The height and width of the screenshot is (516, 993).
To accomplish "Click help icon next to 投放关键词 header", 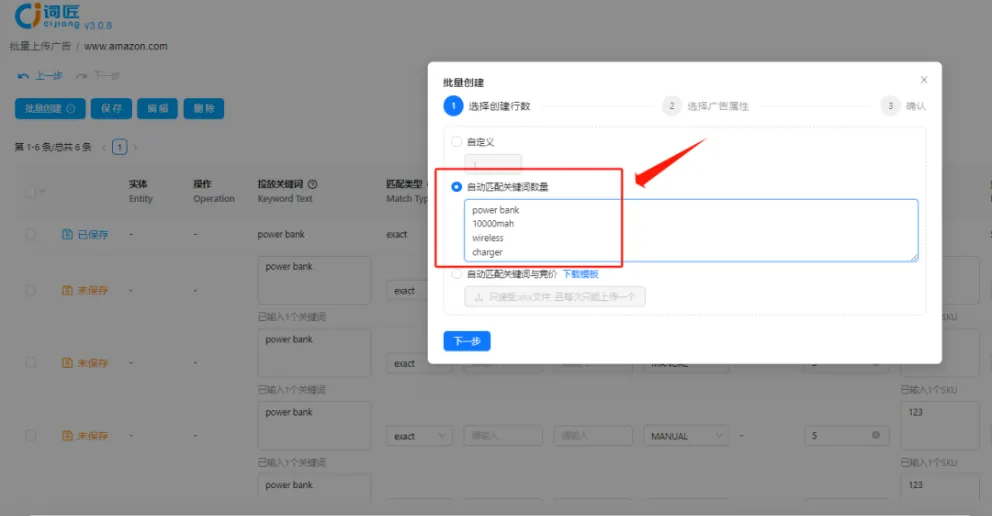I will click(x=313, y=184).
